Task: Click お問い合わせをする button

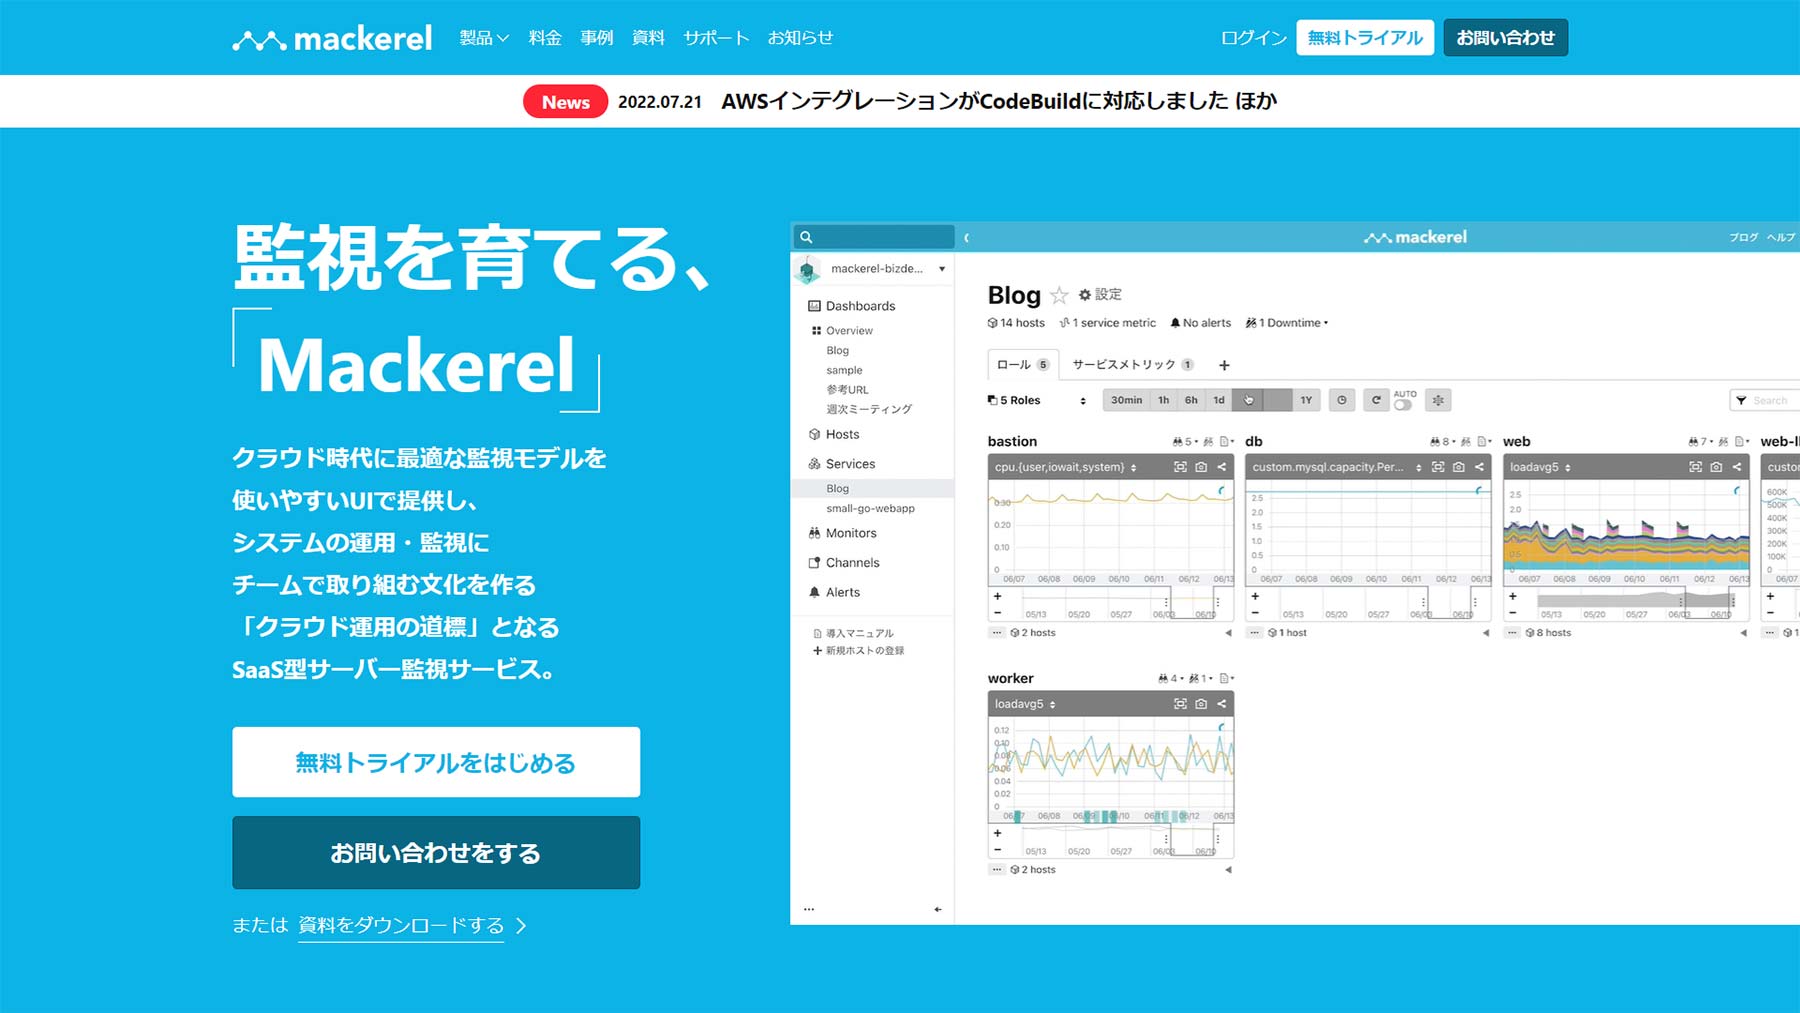Action: click(436, 852)
